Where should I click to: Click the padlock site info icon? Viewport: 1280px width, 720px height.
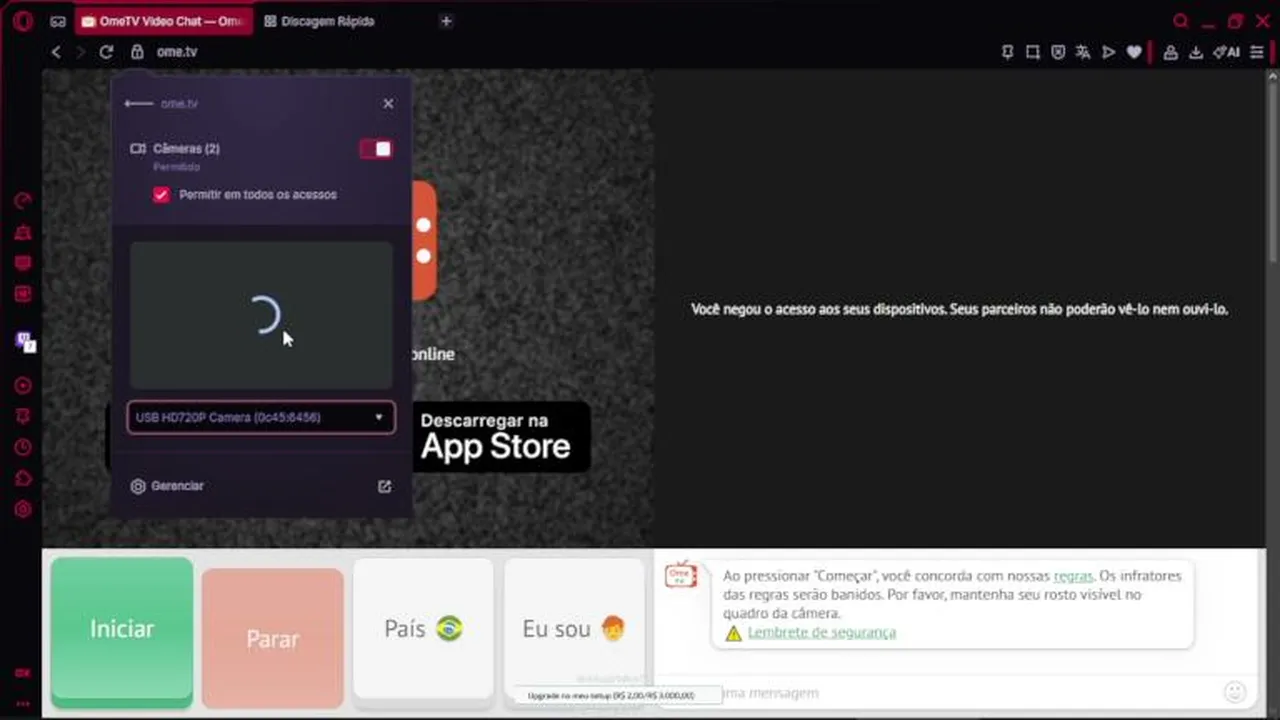coord(137,52)
